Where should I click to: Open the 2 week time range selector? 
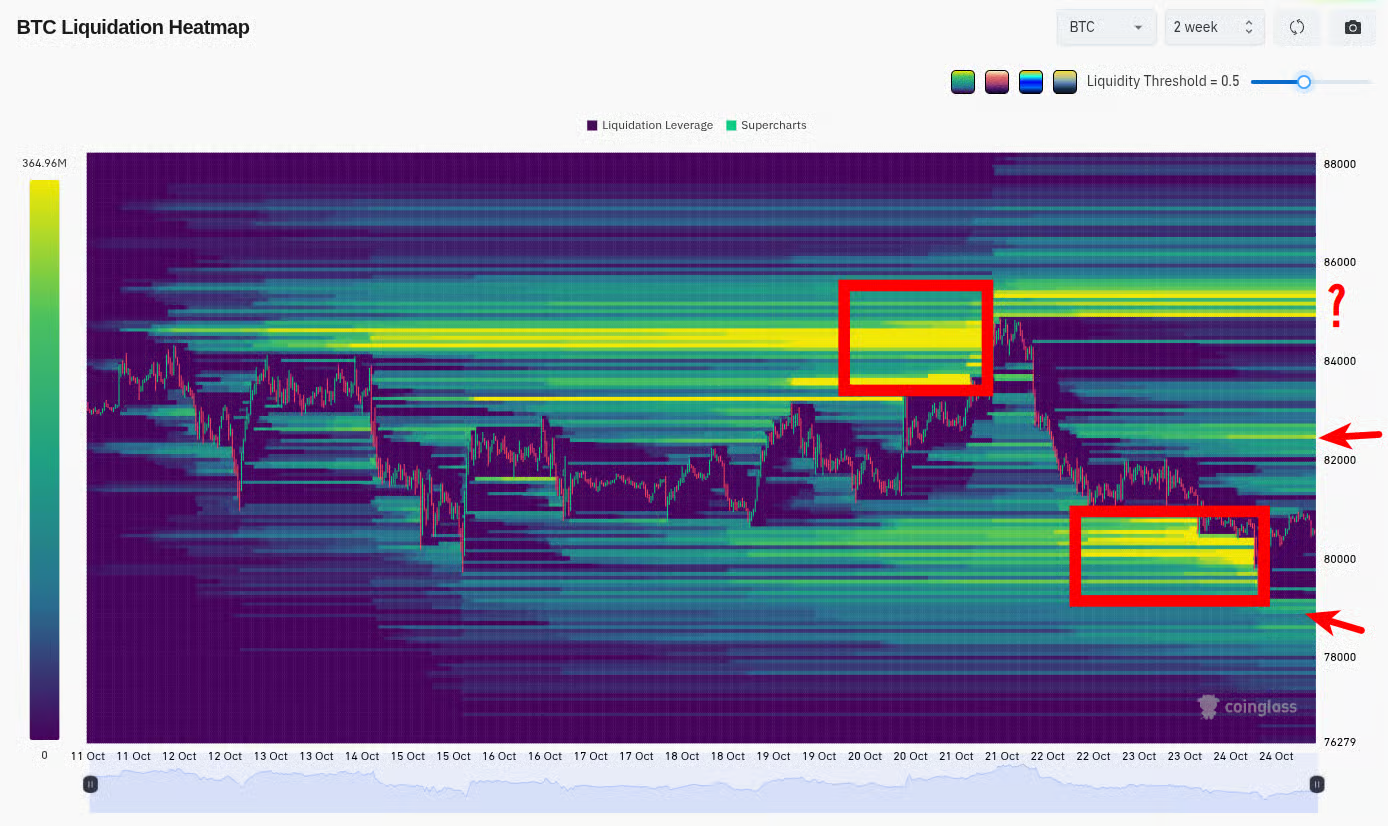[1214, 27]
